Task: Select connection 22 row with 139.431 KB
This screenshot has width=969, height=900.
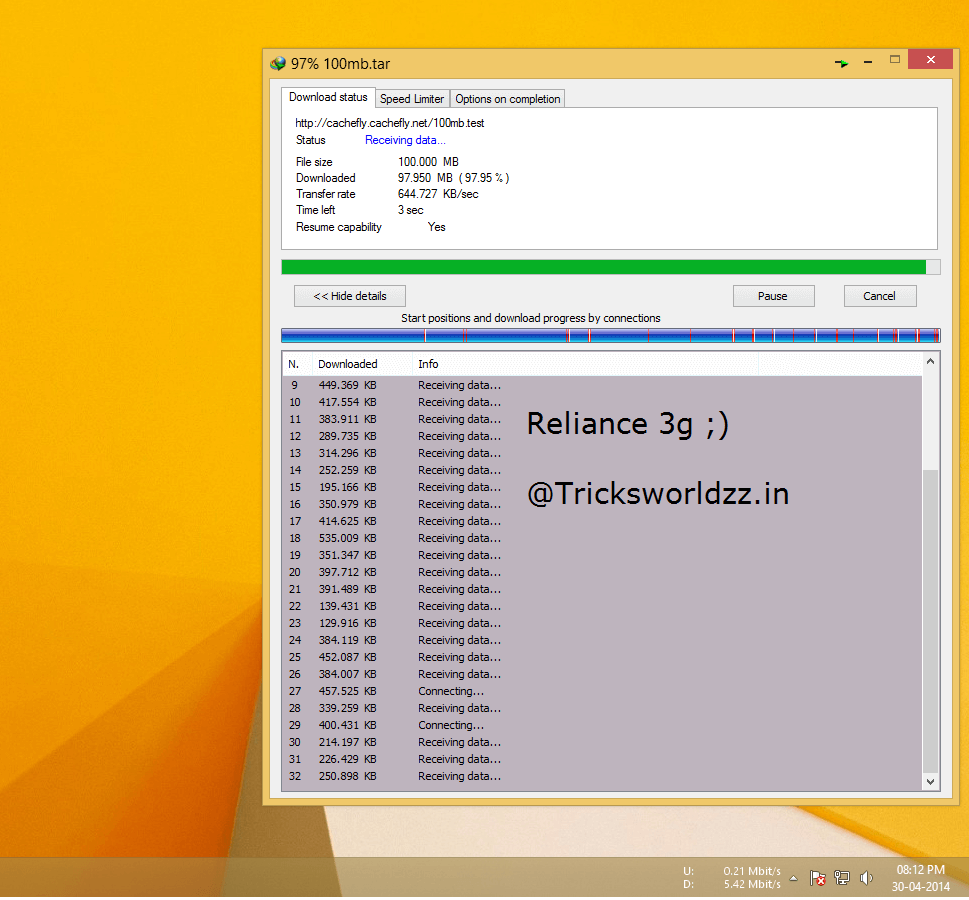Action: (603, 606)
